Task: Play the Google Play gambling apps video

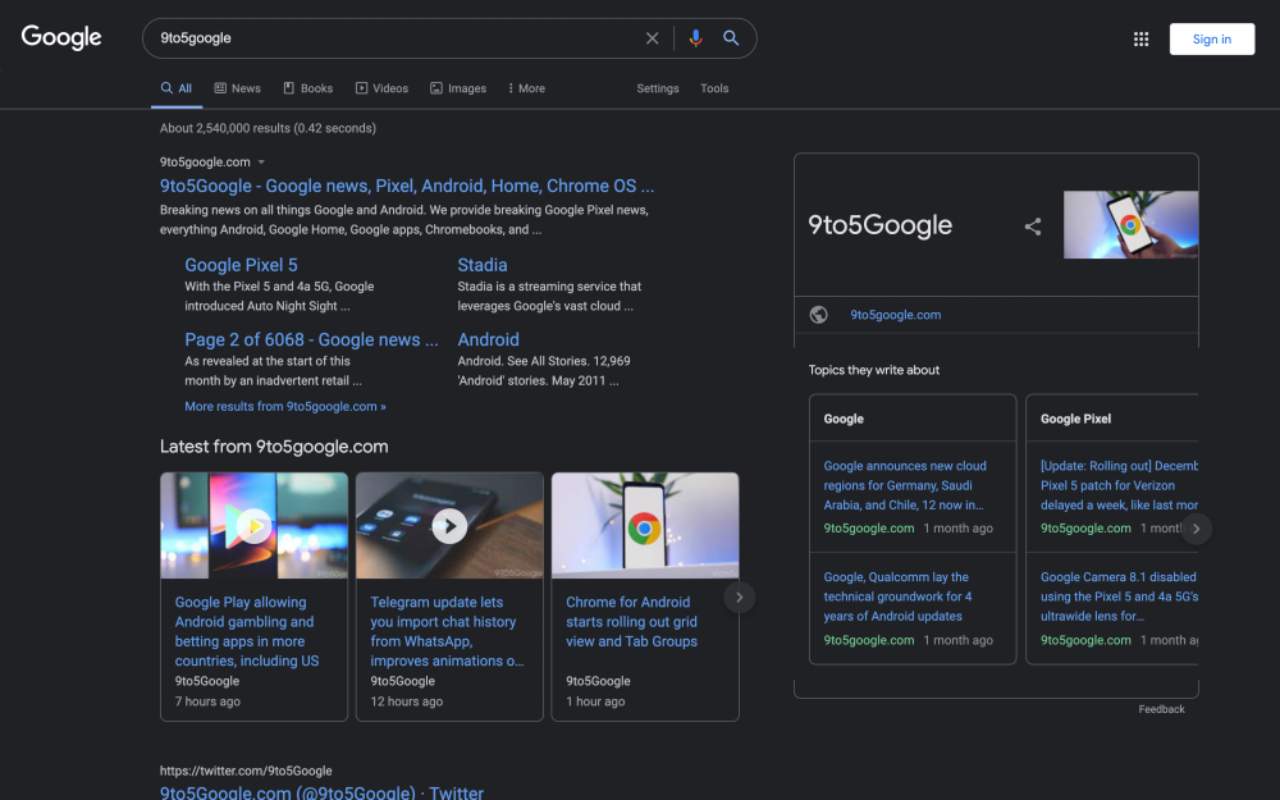Action: [x=254, y=525]
